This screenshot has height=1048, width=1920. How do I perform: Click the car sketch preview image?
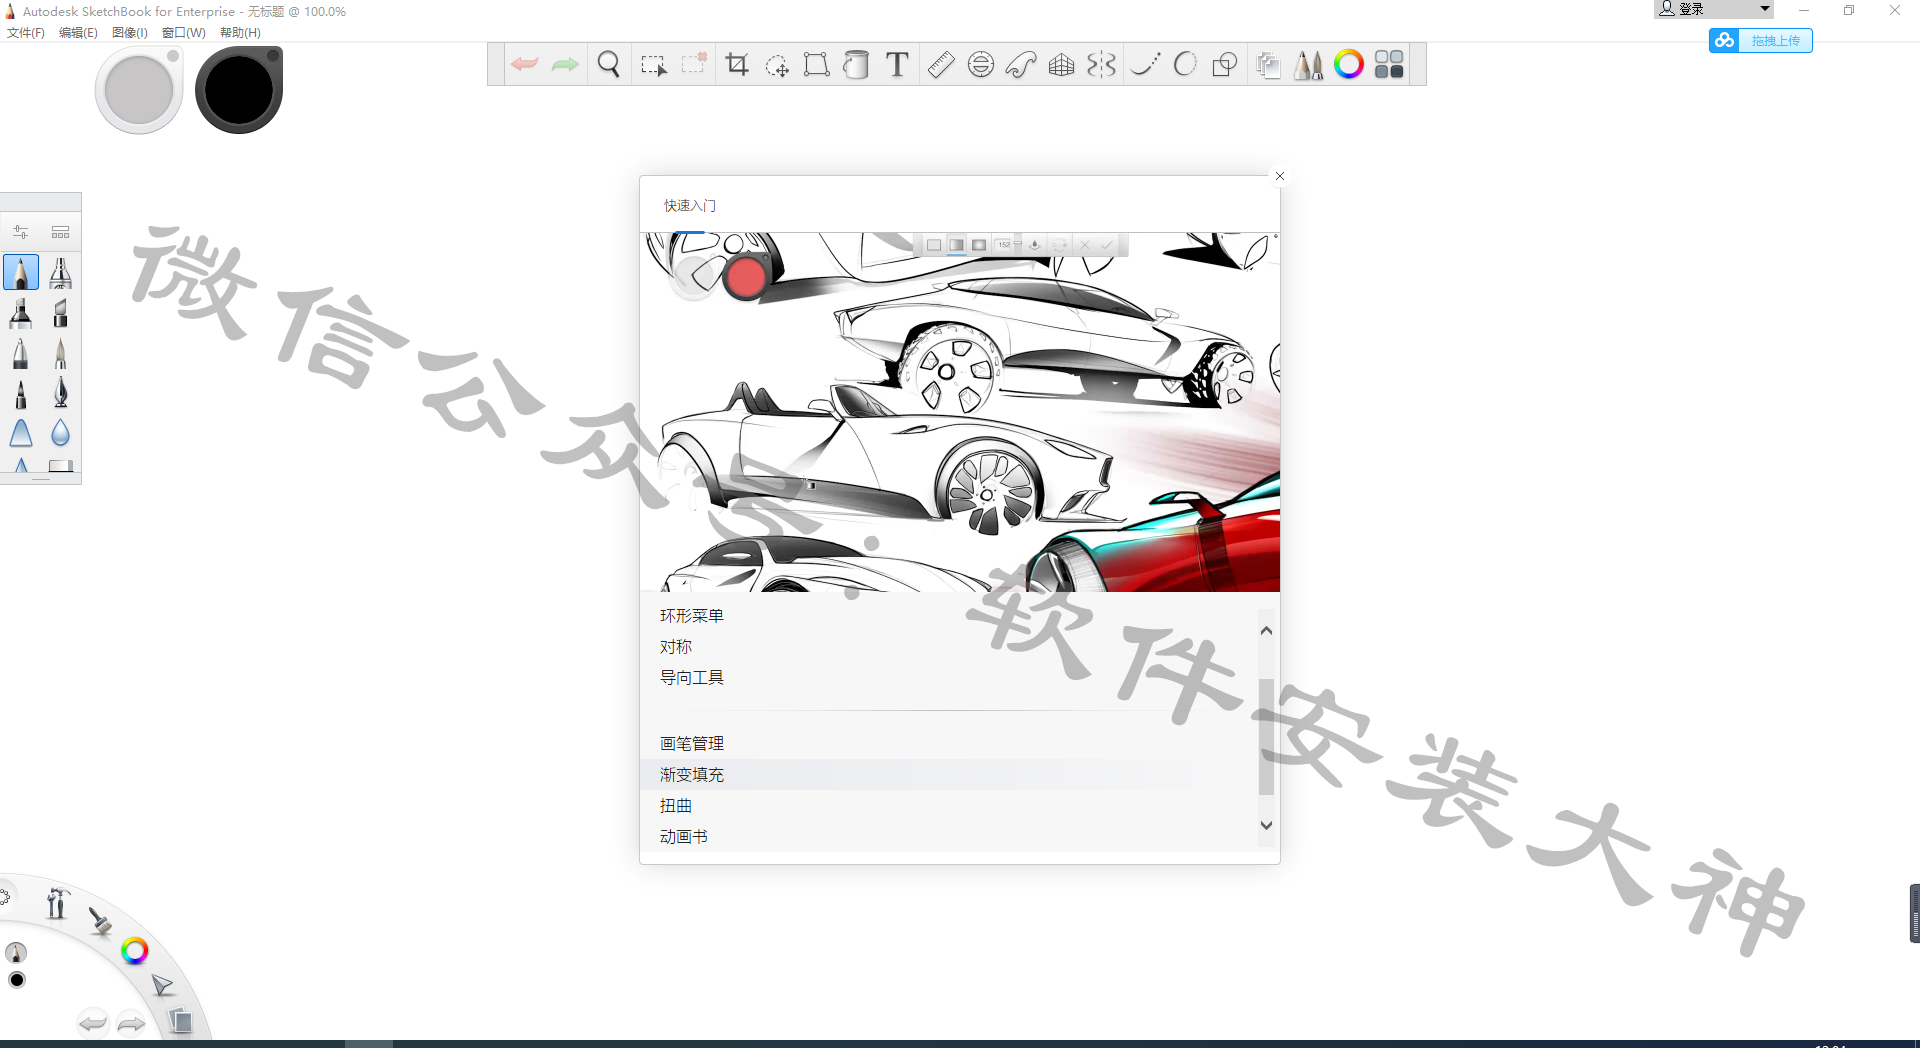960,412
